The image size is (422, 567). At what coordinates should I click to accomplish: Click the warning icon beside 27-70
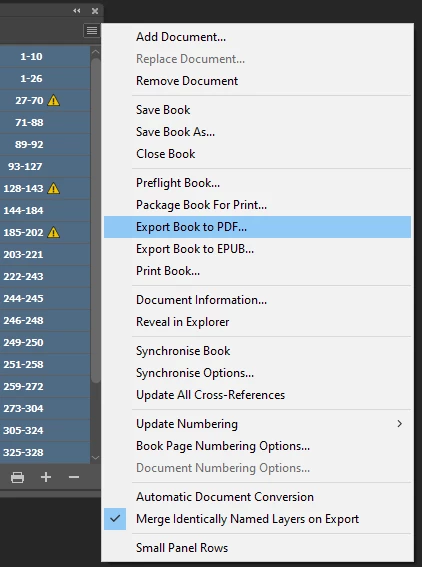tap(54, 100)
